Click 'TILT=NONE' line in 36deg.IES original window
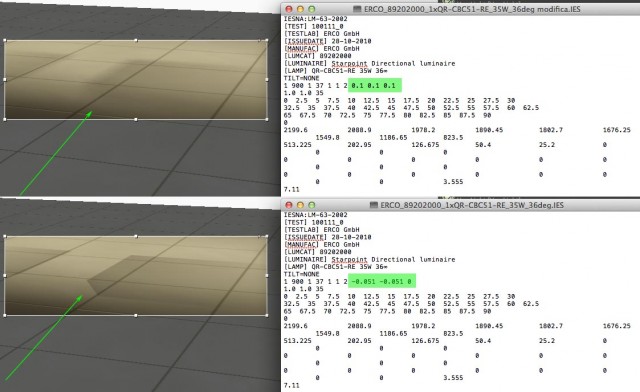640x392 pixels. click(302, 274)
